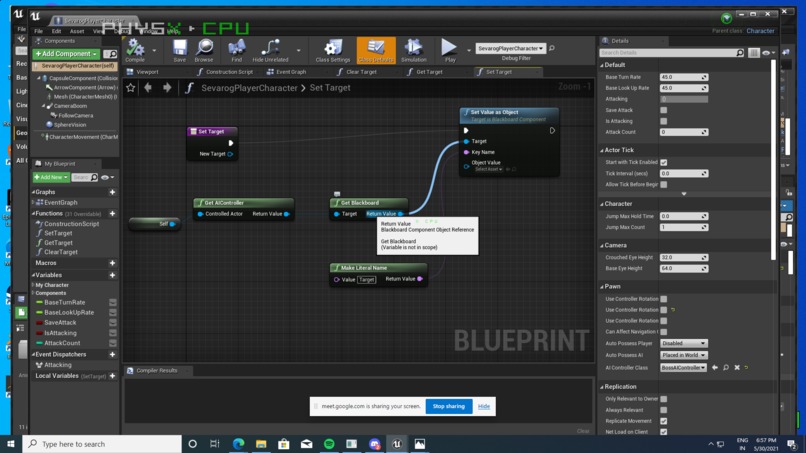Open Spotify from the taskbar
Screen dimensions: 806x453
(329, 444)
